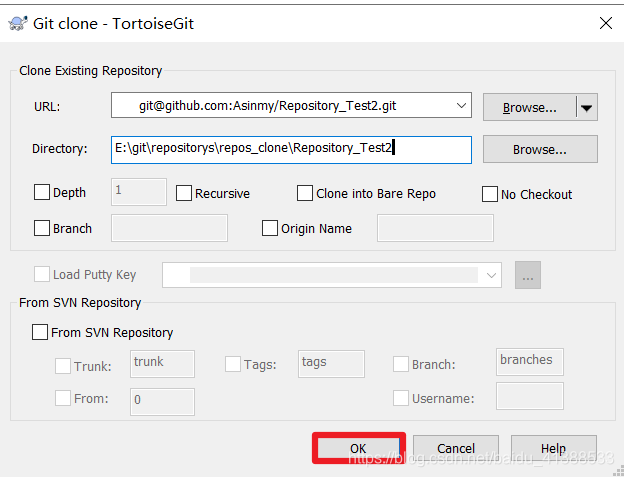Screen dimensions: 624x477
Task: Click the Username text field
Action: point(530,396)
